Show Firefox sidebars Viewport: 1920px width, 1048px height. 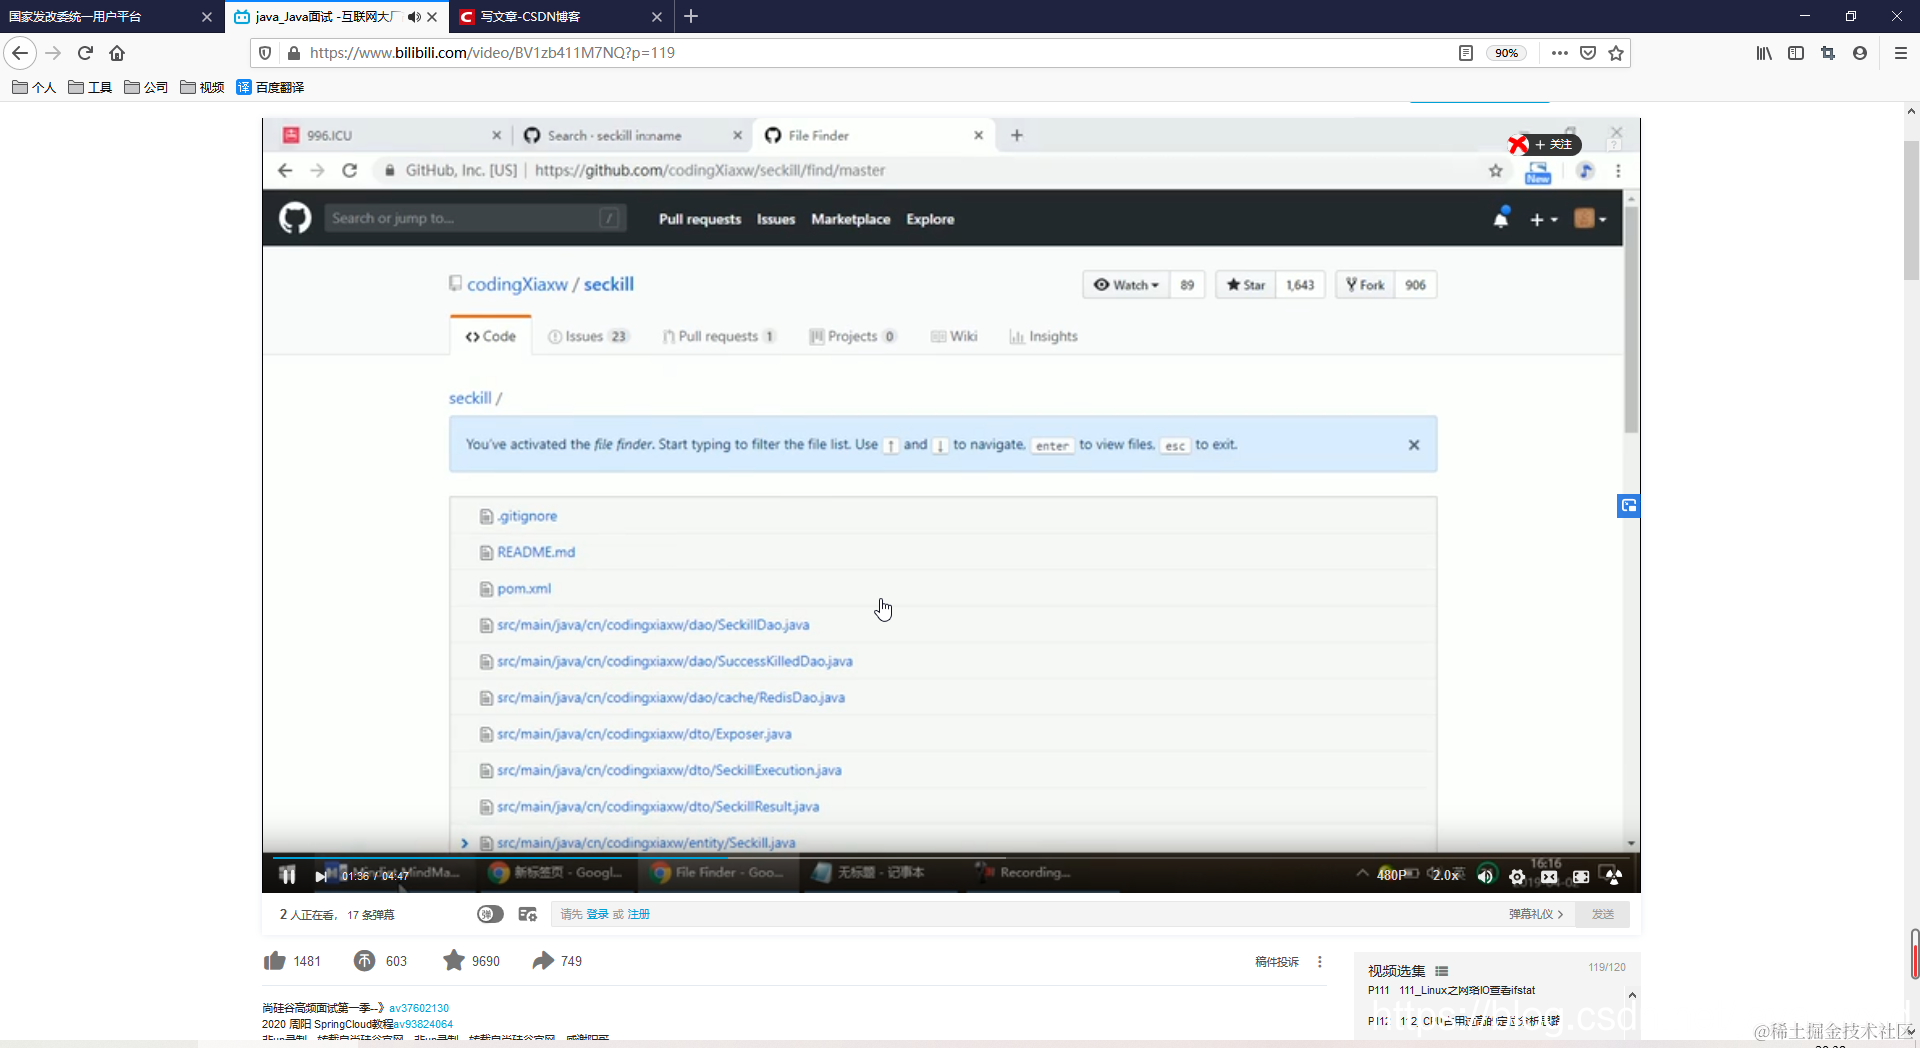(1796, 53)
